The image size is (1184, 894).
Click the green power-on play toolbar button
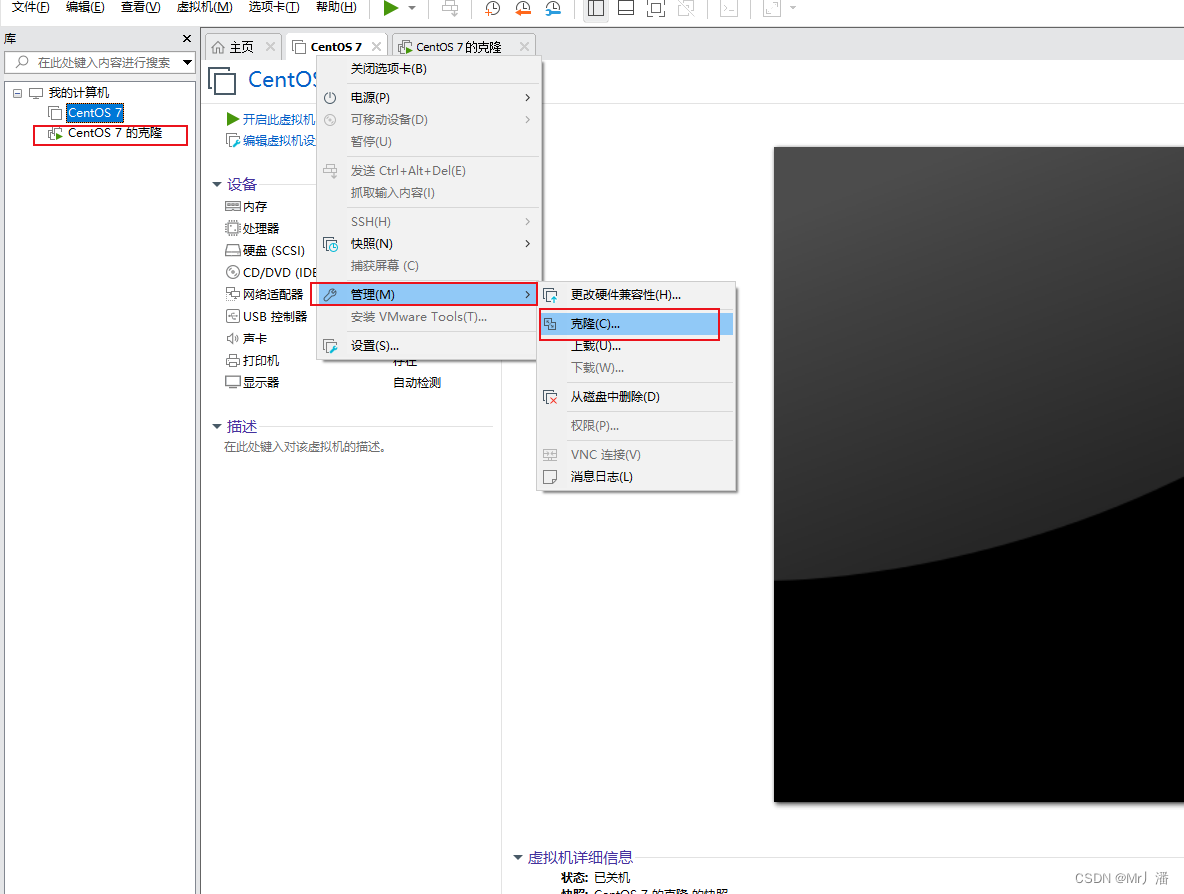pyautogui.click(x=390, y=8)
